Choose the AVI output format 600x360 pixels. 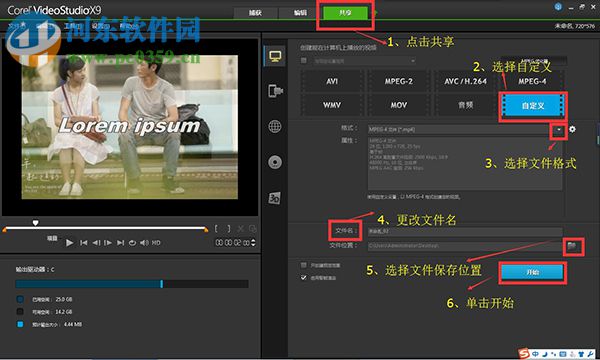click(x=332, y=81)
